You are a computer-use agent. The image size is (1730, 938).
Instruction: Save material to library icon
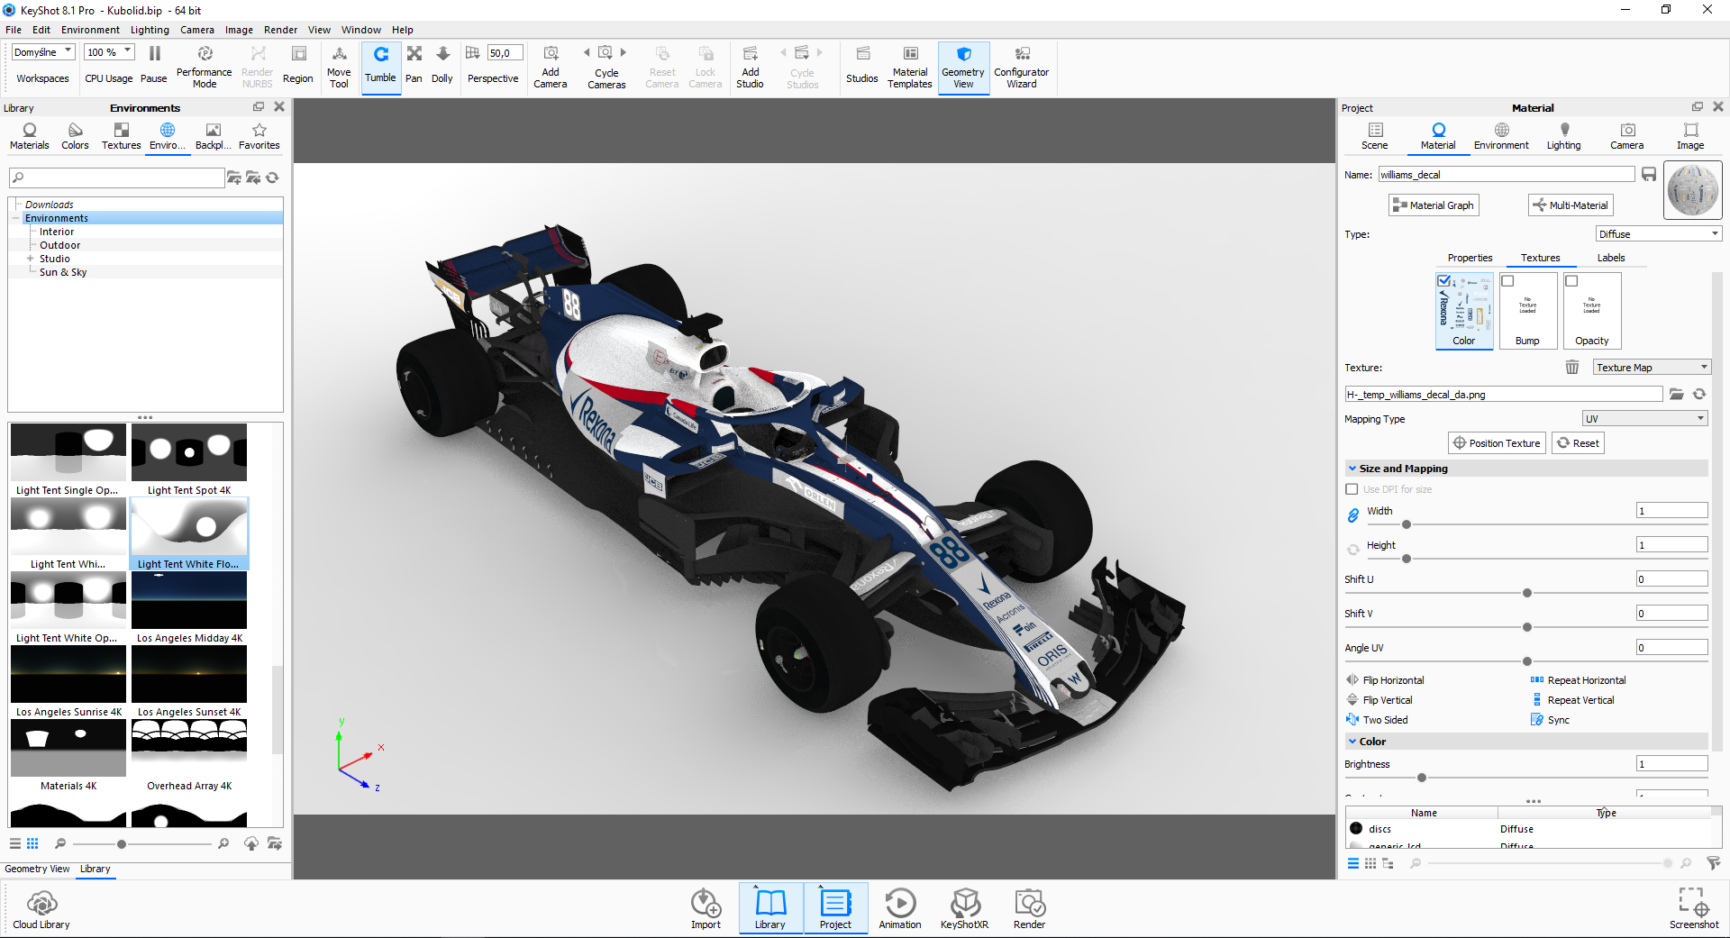coord(1649,174)
